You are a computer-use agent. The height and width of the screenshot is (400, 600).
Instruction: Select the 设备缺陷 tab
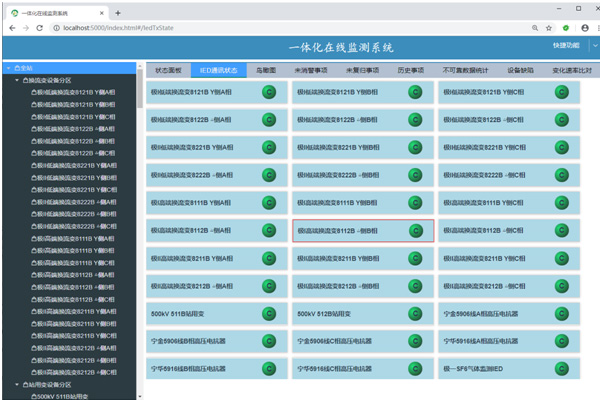coord(521,71)
